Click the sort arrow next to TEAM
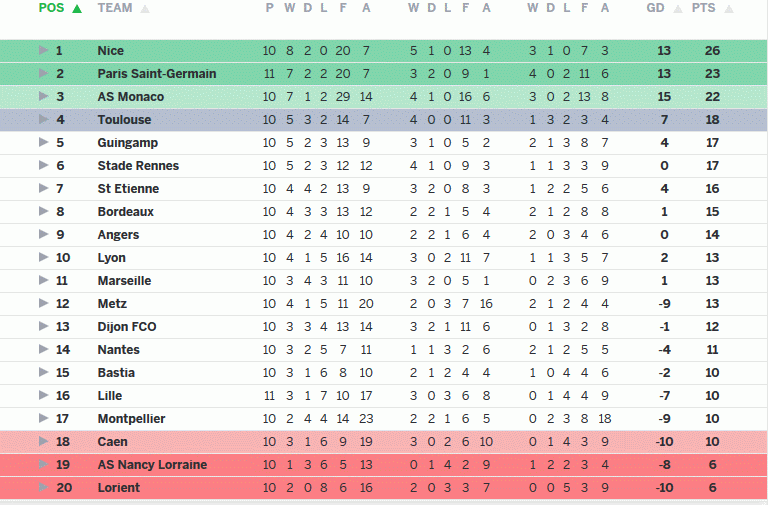Screen dimensions: 768x505 (x=145, y=9)
